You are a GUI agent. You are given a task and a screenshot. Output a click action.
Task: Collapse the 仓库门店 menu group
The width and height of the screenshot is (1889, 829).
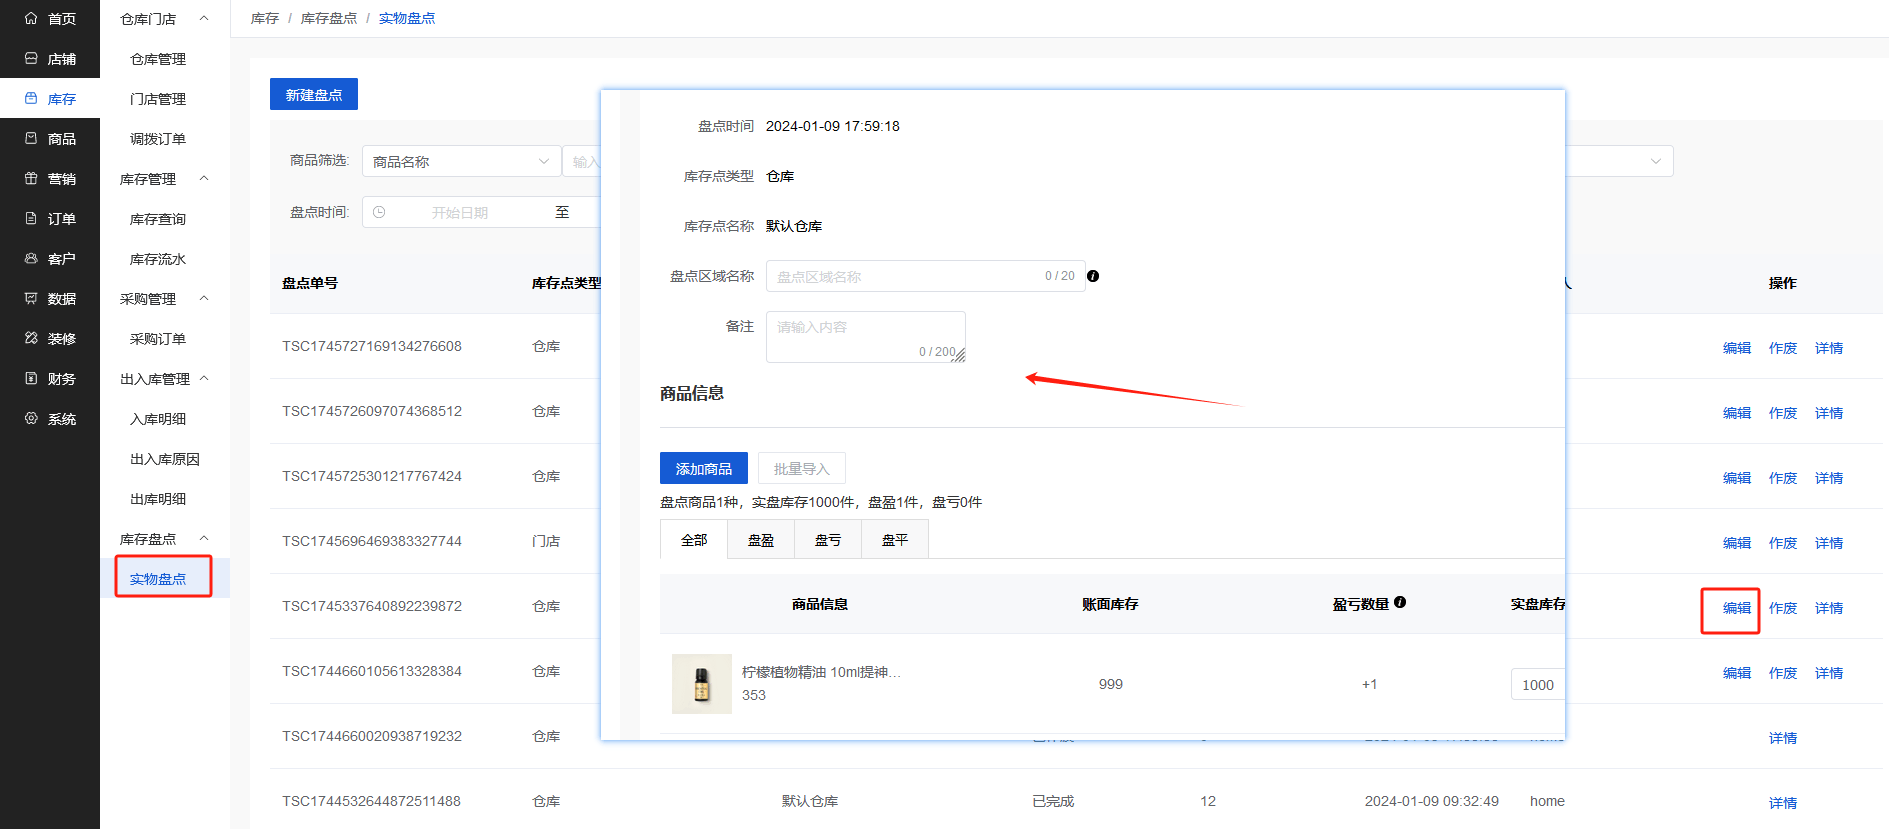pyautogui.click(x=204, y=18)
